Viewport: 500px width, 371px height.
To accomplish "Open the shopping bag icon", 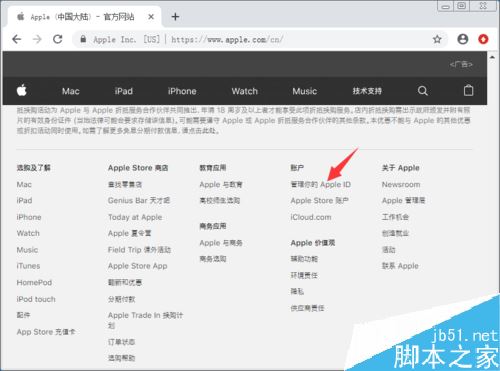I will pos(468,90).
